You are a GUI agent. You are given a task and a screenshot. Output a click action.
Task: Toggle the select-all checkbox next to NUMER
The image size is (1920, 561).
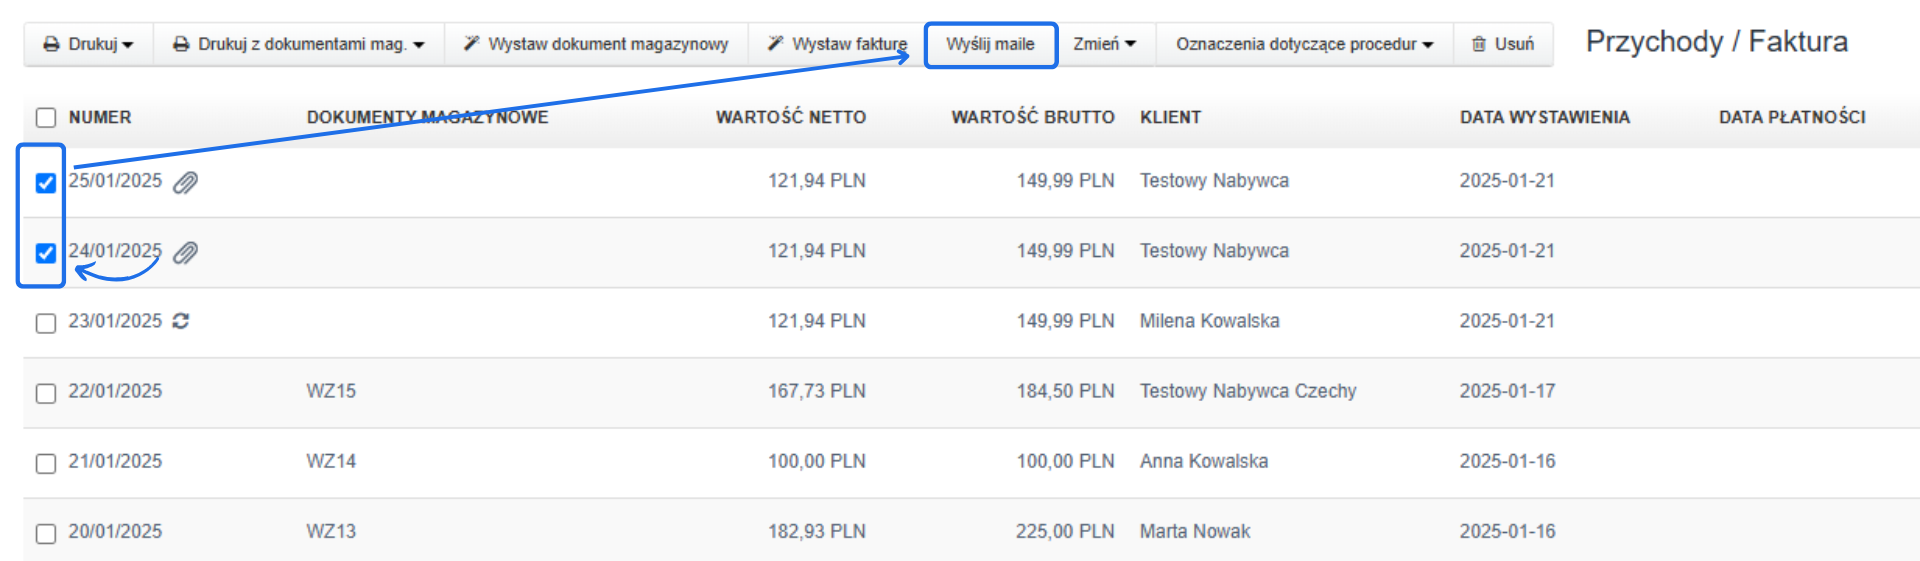tap(46, 118)
